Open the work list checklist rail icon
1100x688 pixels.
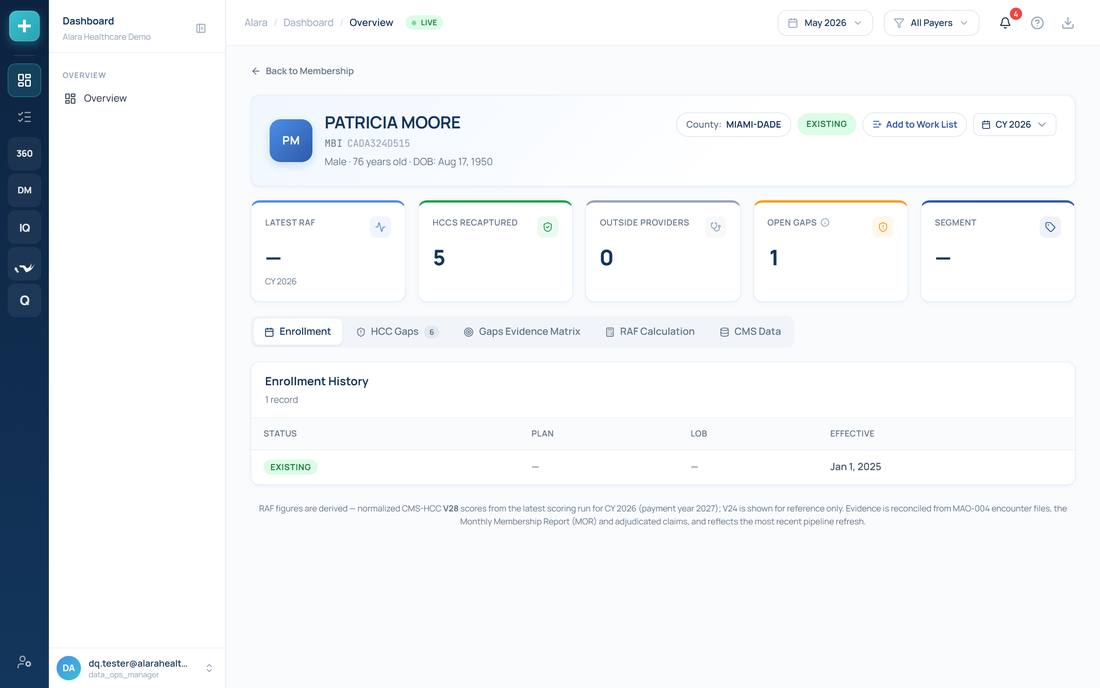point(24,117)
